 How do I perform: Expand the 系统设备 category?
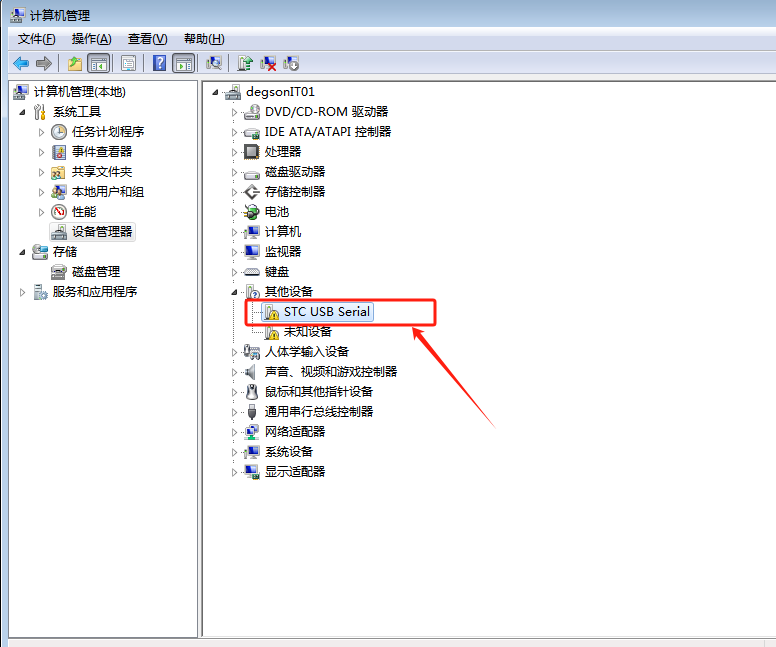pyautogui.click(x=234, y=452)
